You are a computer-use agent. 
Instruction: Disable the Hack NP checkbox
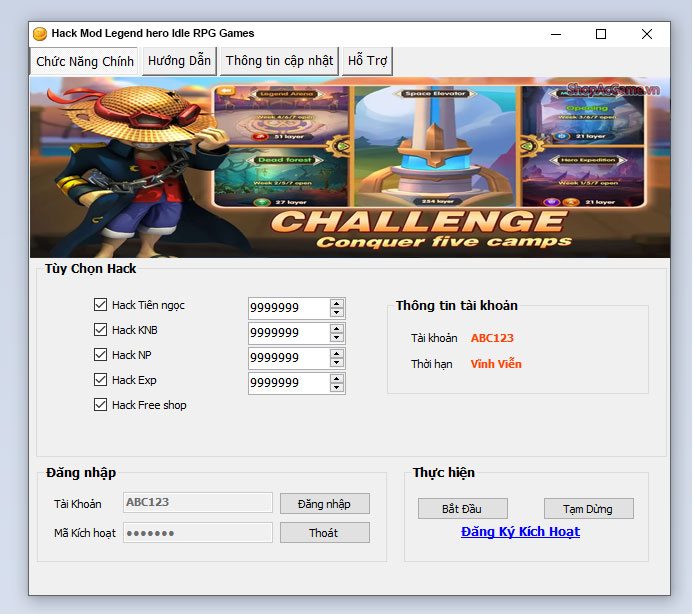(100, 355)
